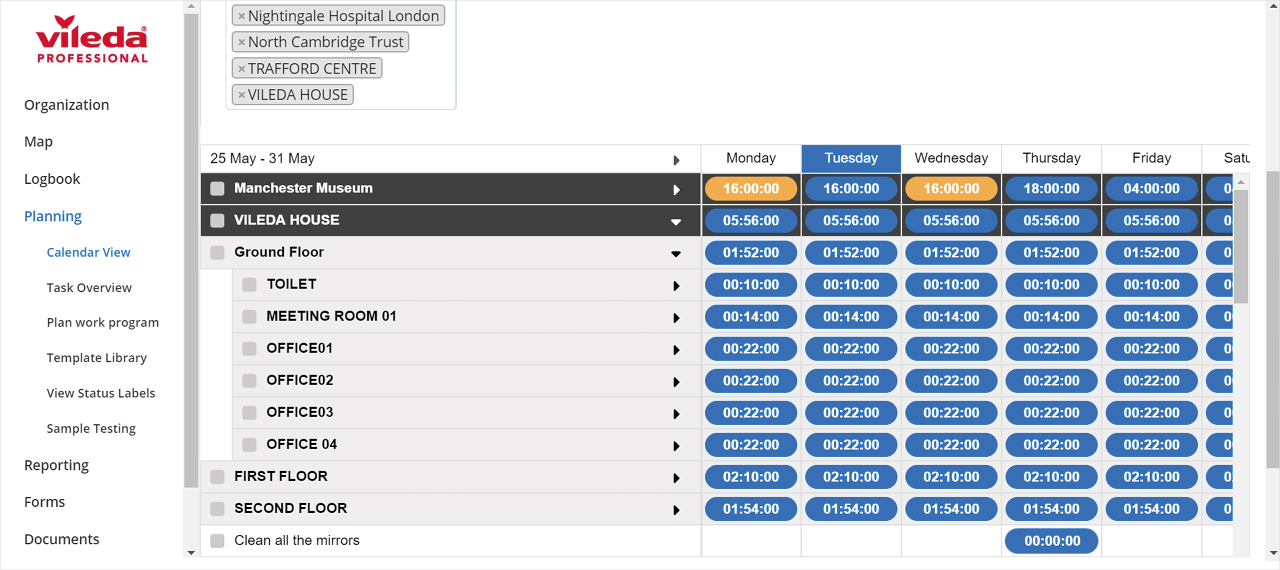Screen dimensions: 1280x570
Task: Open the Reporting menu
Action: tap(56, 465)
